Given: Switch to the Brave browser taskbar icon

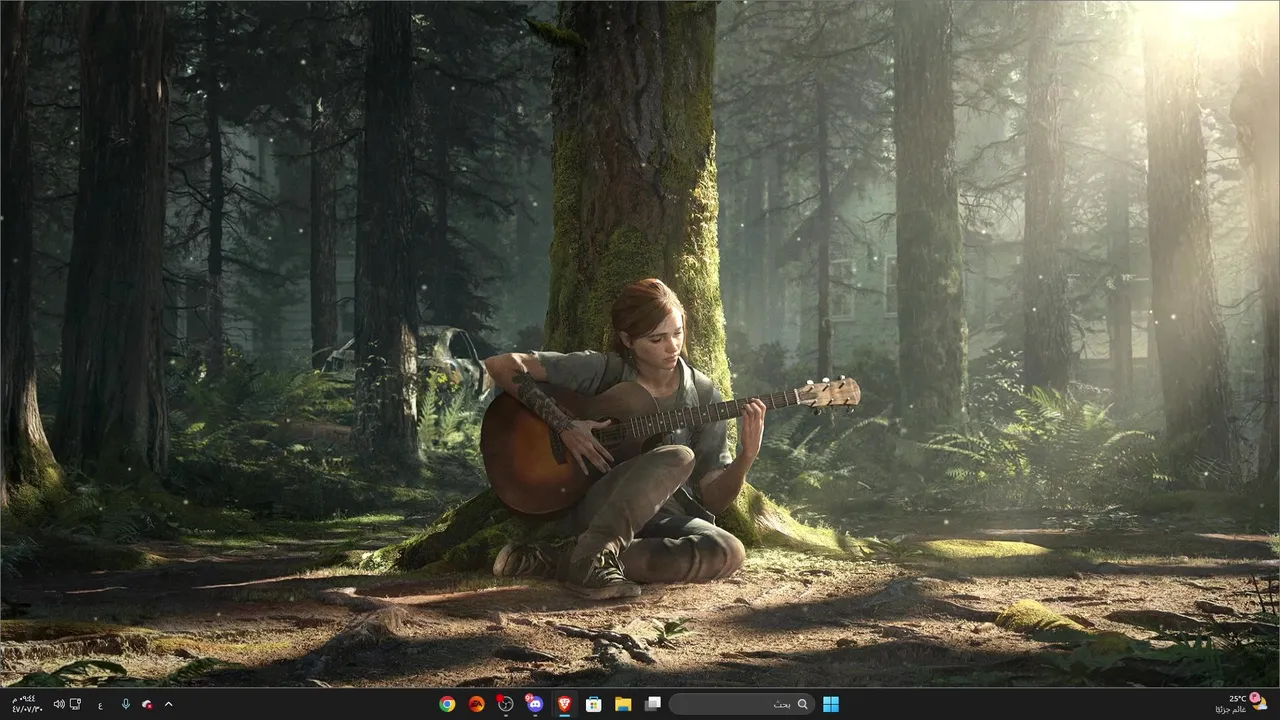Looking at the screenshot, I should pos(564,704).
